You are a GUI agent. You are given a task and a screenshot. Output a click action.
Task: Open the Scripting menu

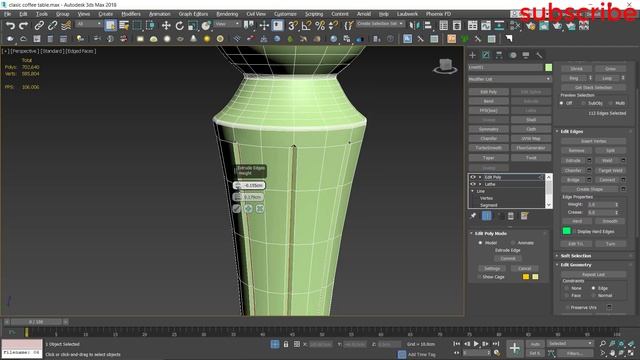click(x=314, y=14)
